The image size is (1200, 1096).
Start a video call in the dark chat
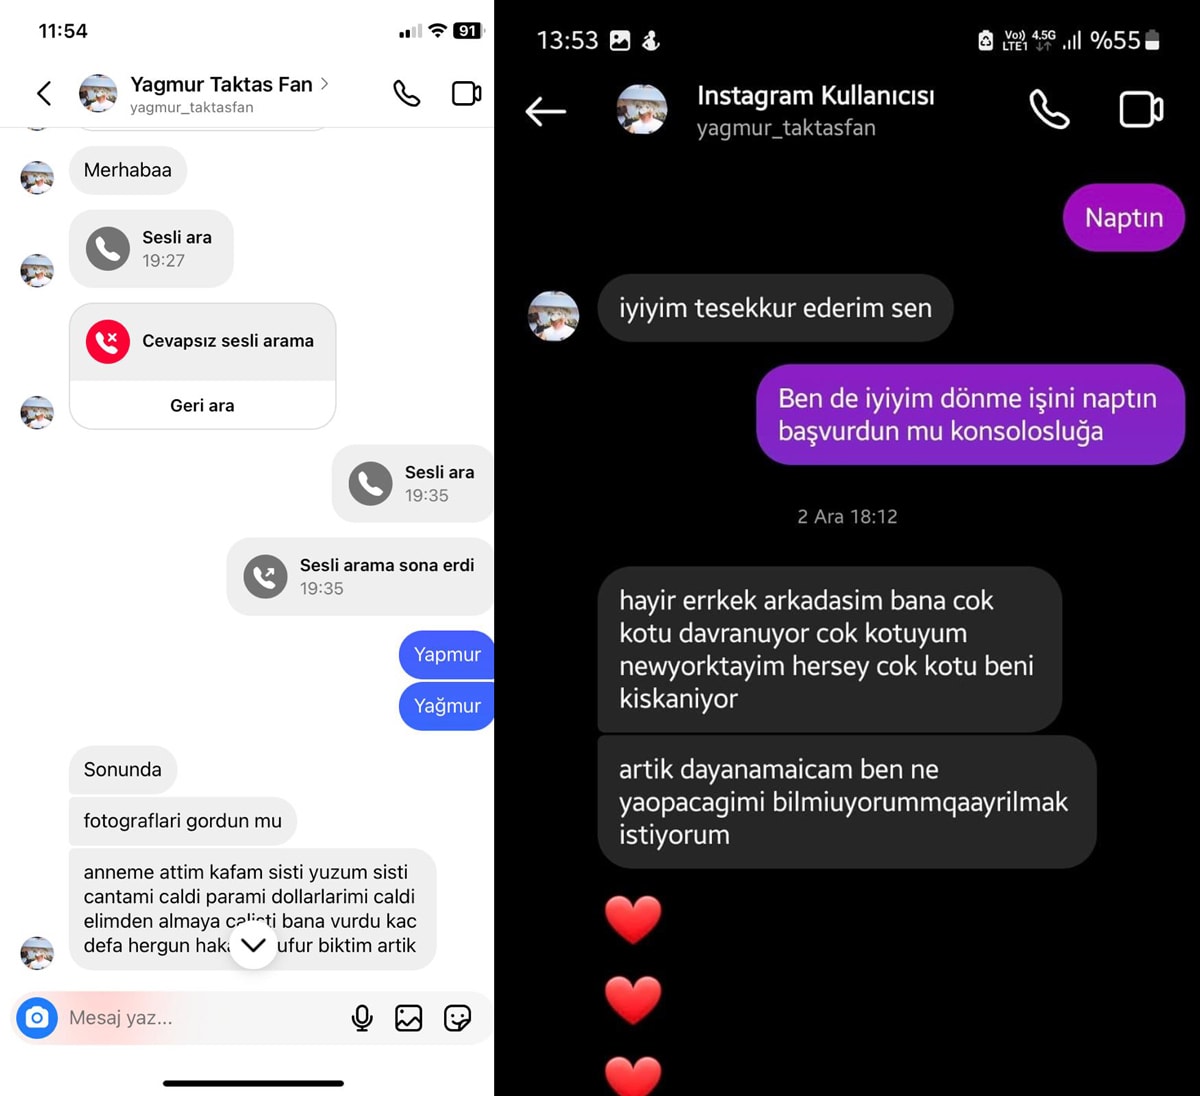1141,110
